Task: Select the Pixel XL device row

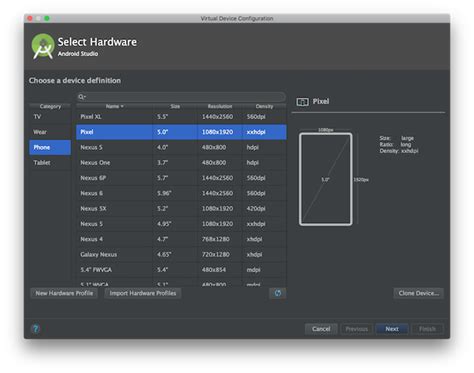Action: (181, 117)
